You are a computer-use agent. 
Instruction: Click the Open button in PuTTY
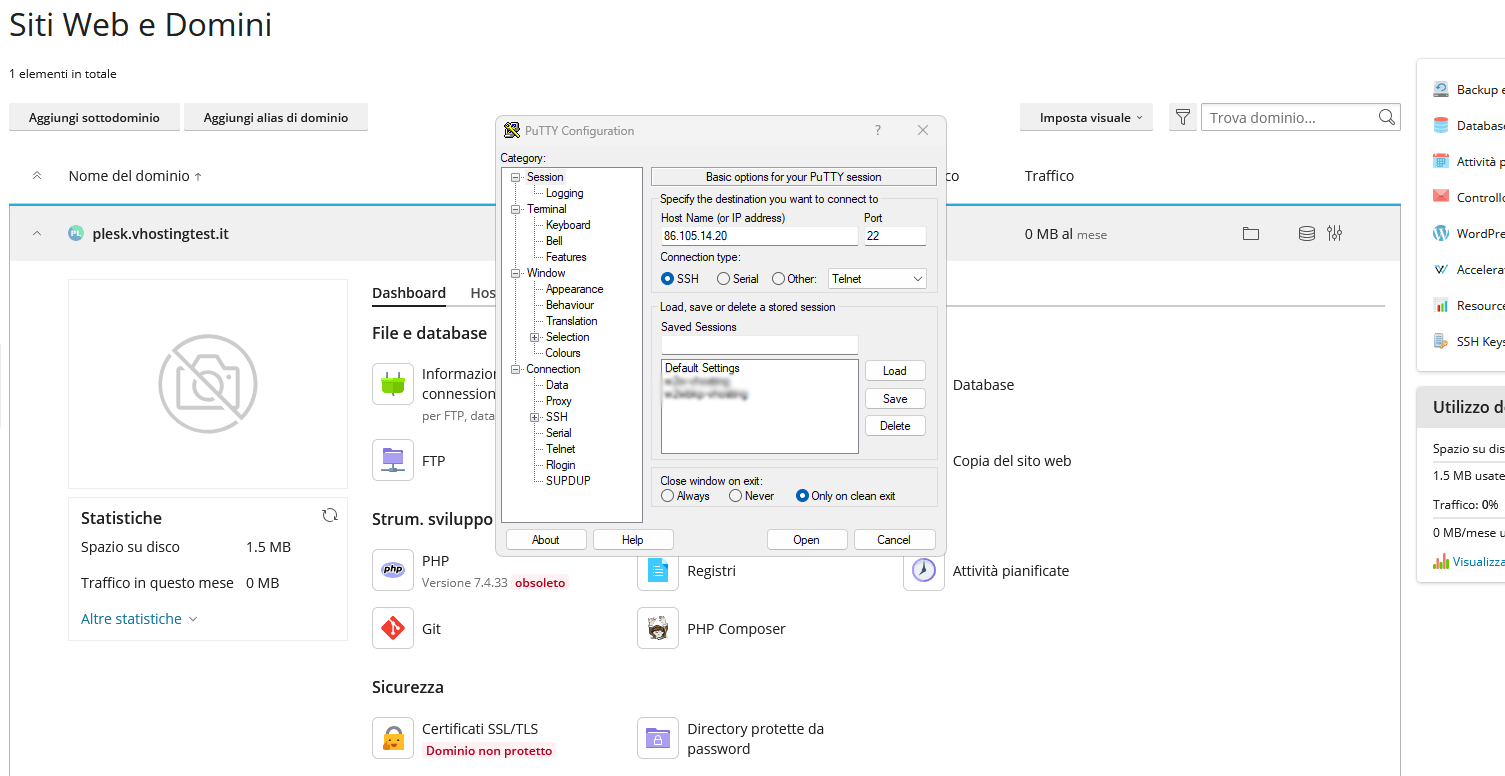(x=807, y=540)
